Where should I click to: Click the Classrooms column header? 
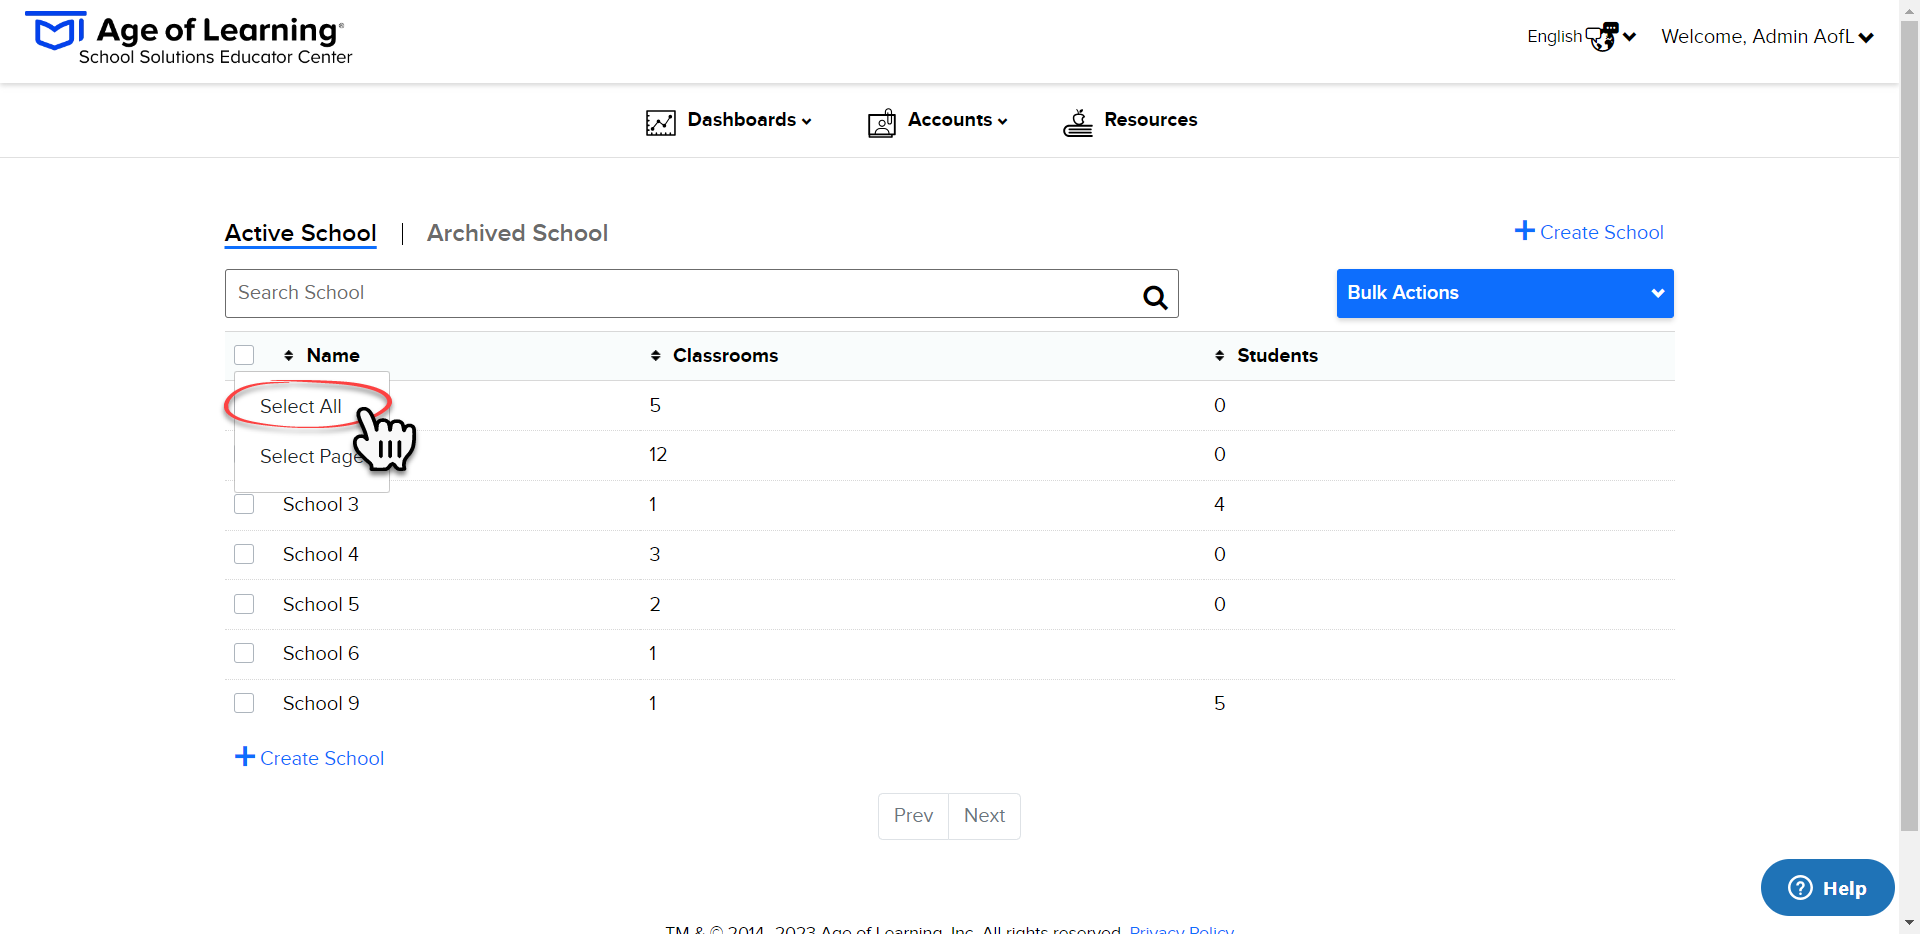pos(725,356)
